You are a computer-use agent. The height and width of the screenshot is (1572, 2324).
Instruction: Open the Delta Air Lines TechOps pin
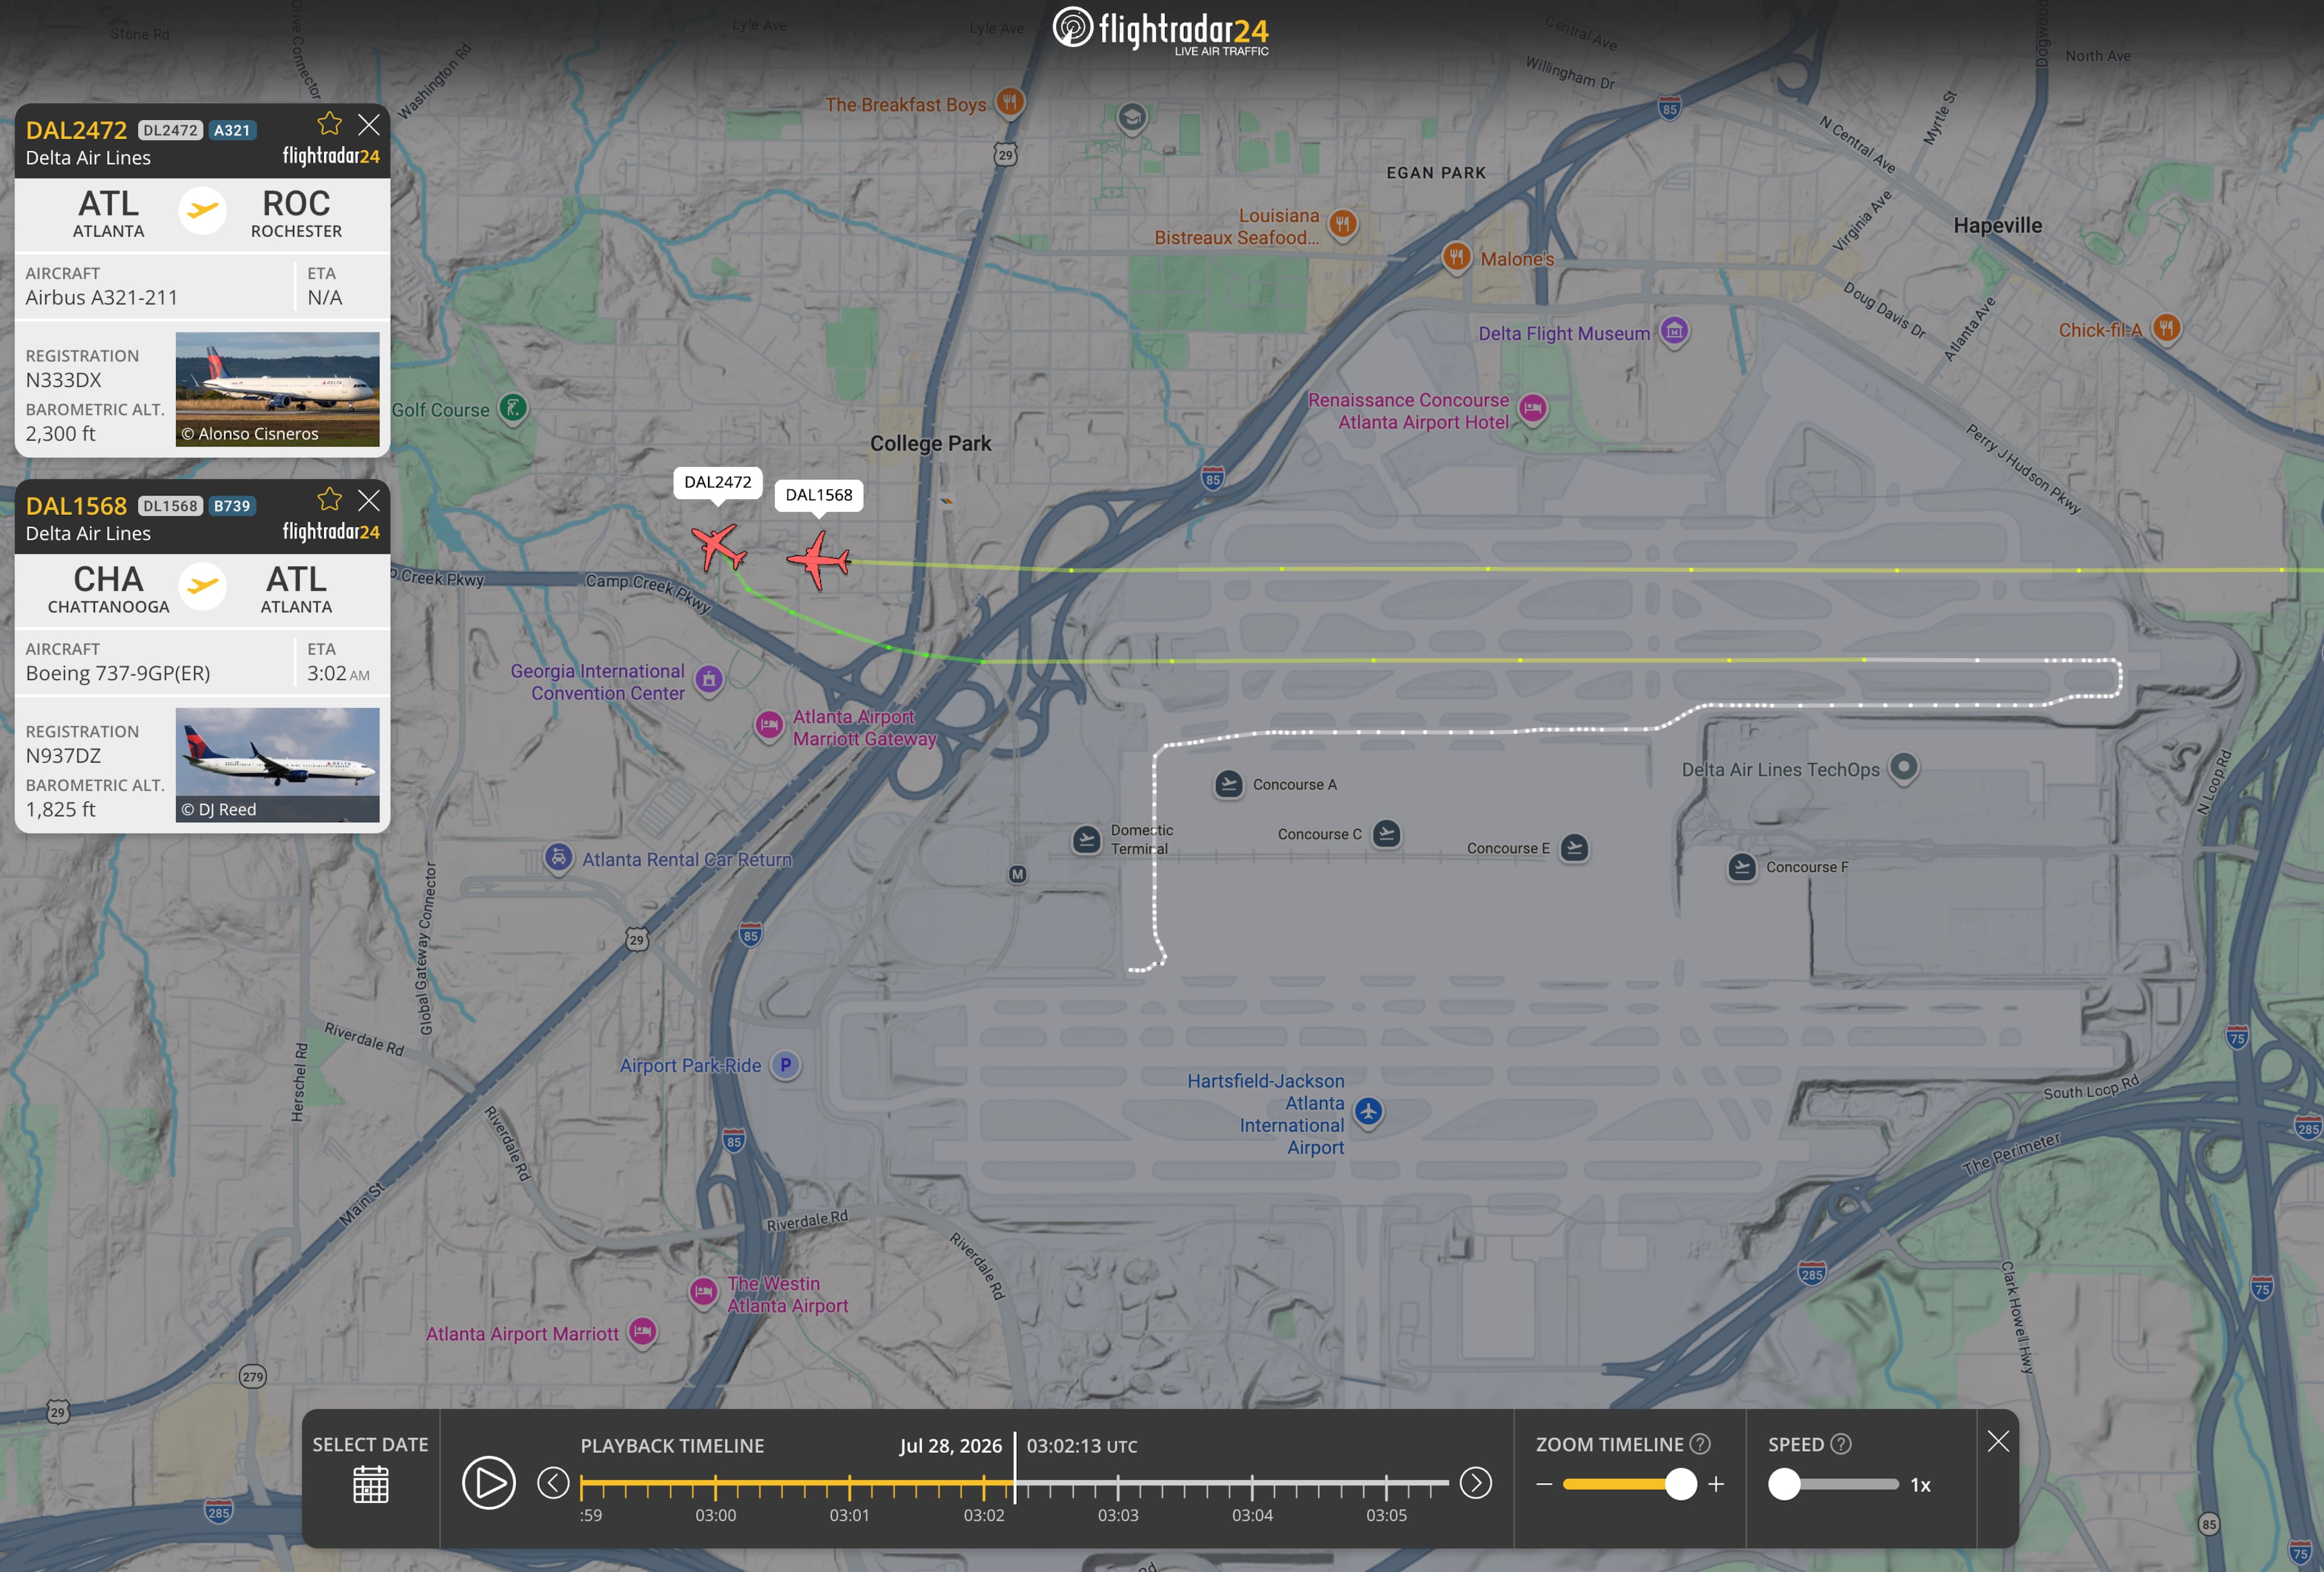(x=1904, y=768)
